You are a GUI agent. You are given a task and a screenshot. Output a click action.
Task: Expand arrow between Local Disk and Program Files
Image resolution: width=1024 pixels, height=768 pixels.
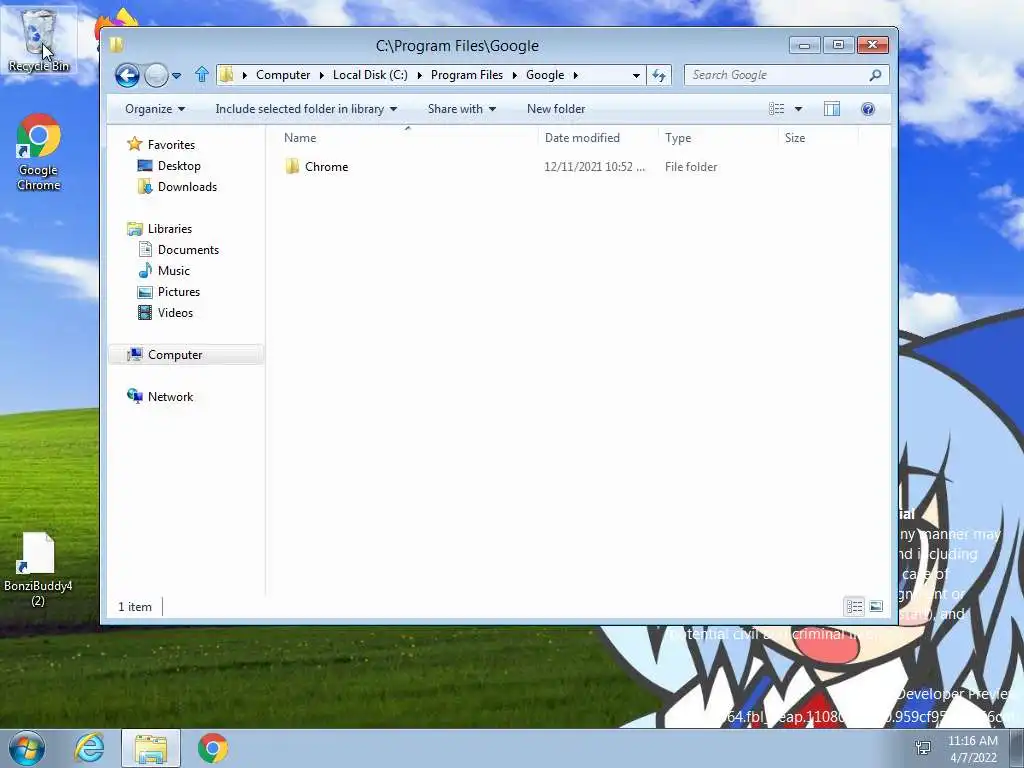419,75
